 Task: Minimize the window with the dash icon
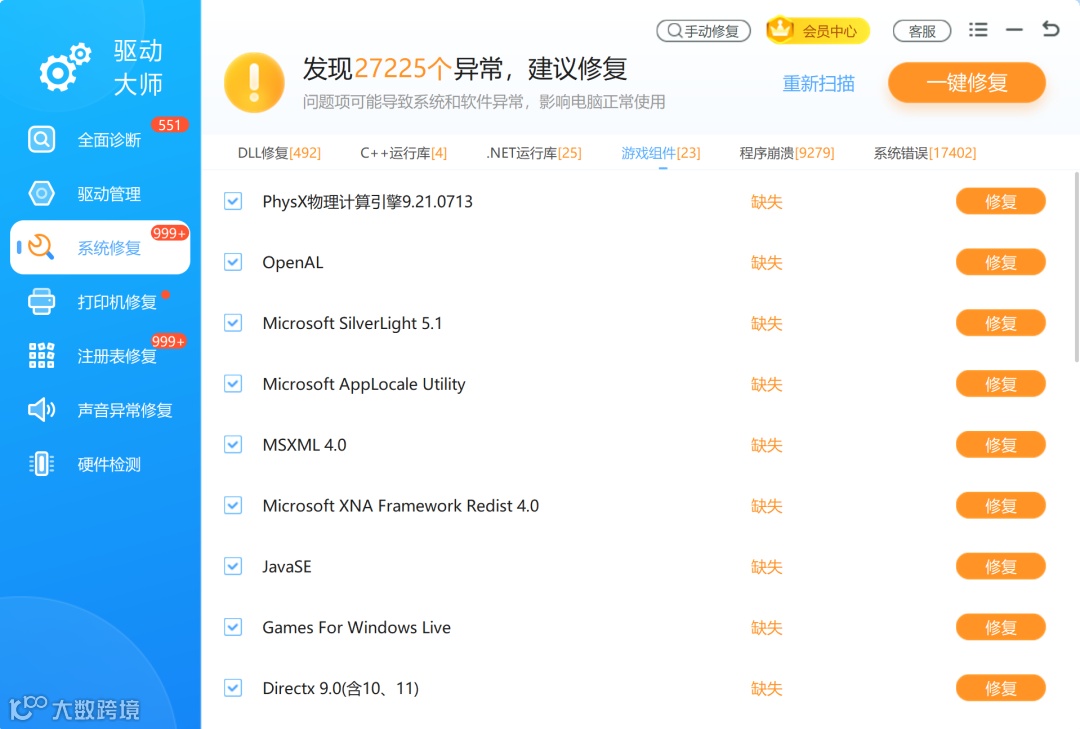[1014, 30]
